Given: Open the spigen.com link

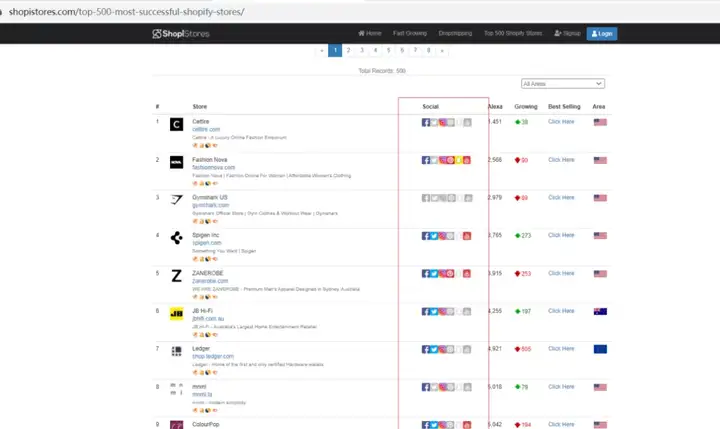Looking at the screenshot, I should click(207, 243).
